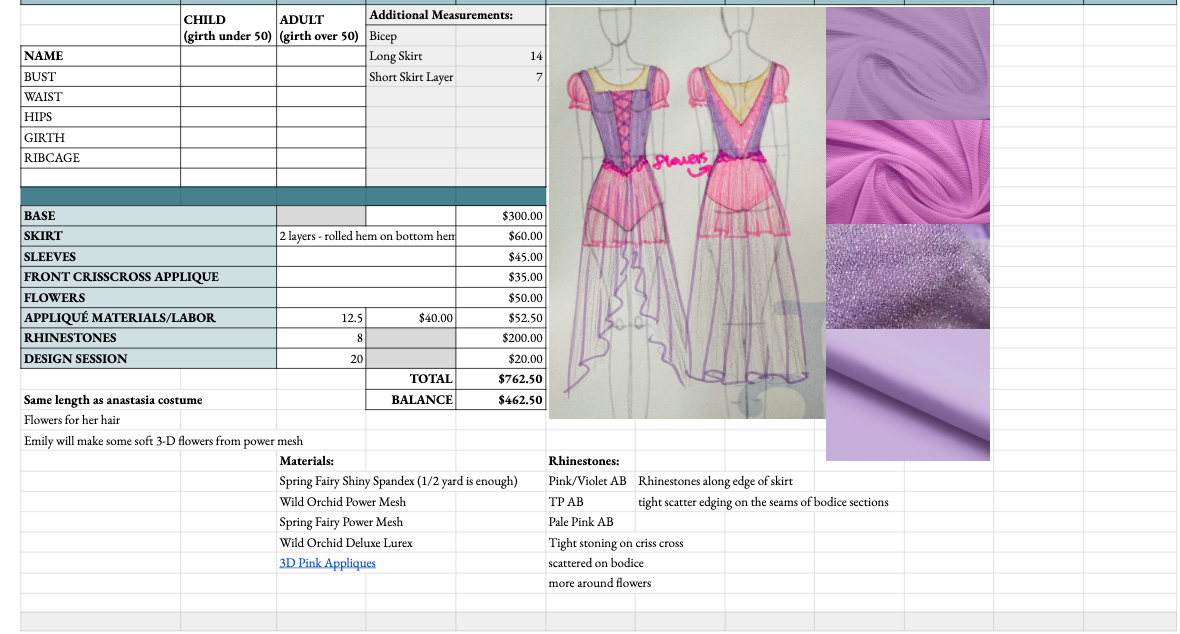Click the Pink/Violet AB rhinestone cell
Image resolution: width=1180 pixels, height=634 pixels.
(x=588, y=481)
